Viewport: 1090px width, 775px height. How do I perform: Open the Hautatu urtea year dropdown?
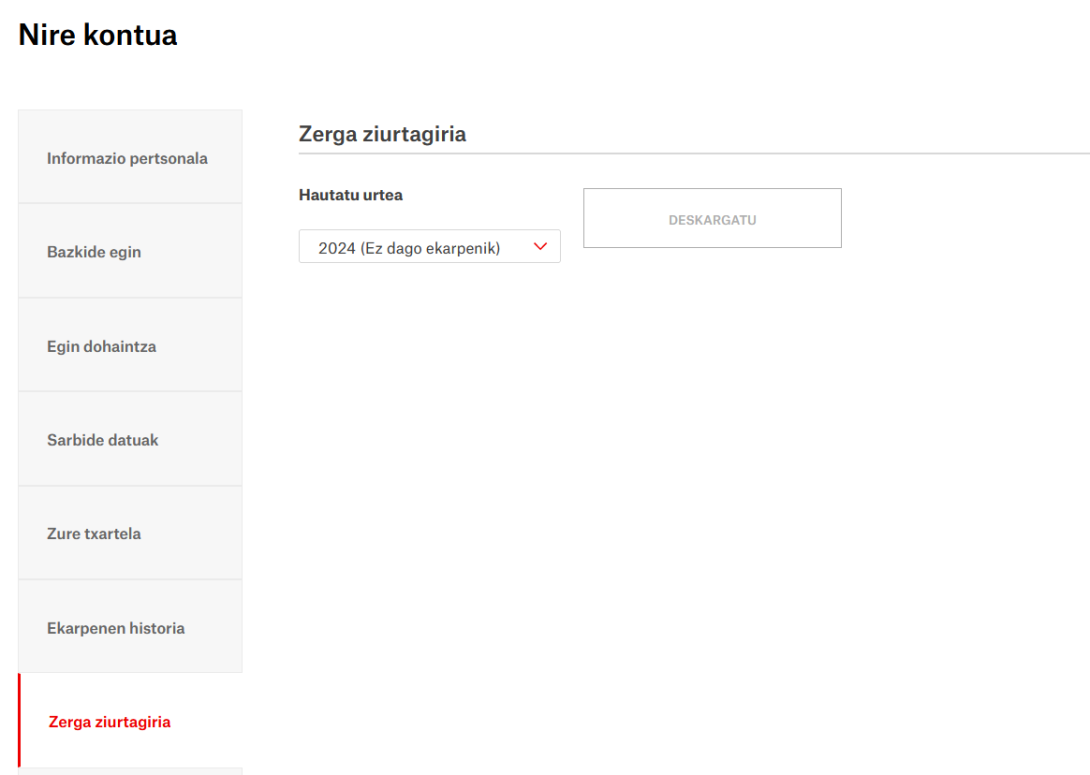430,247
